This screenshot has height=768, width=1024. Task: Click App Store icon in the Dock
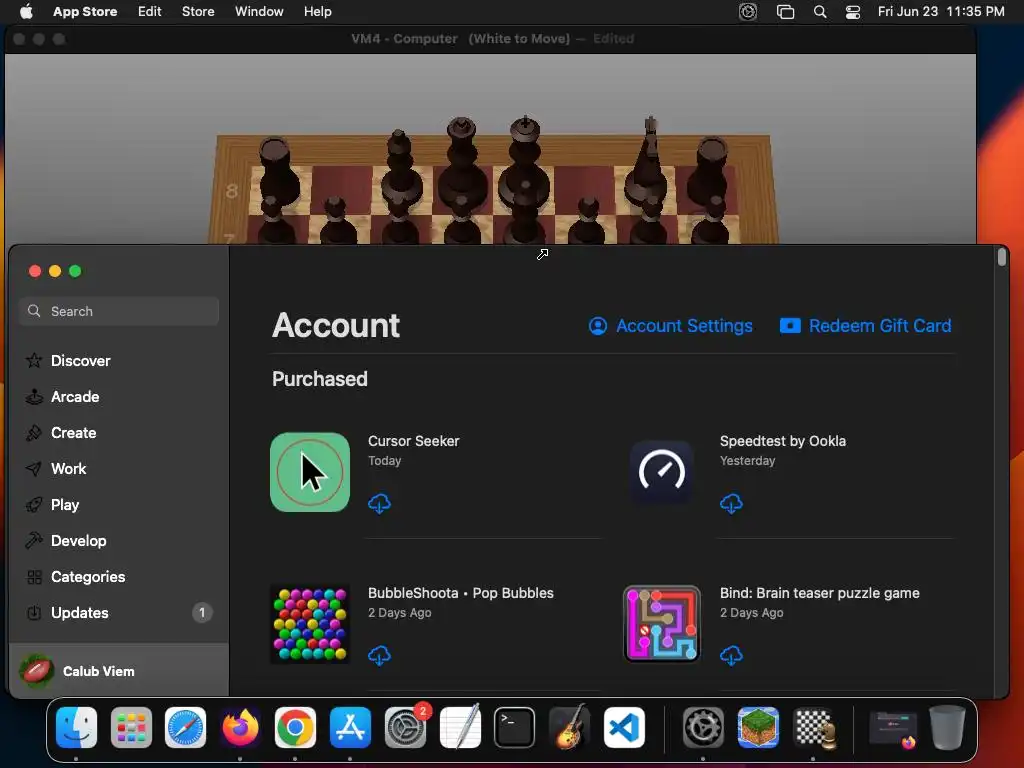pyautogui.click(x=350, y=728)
